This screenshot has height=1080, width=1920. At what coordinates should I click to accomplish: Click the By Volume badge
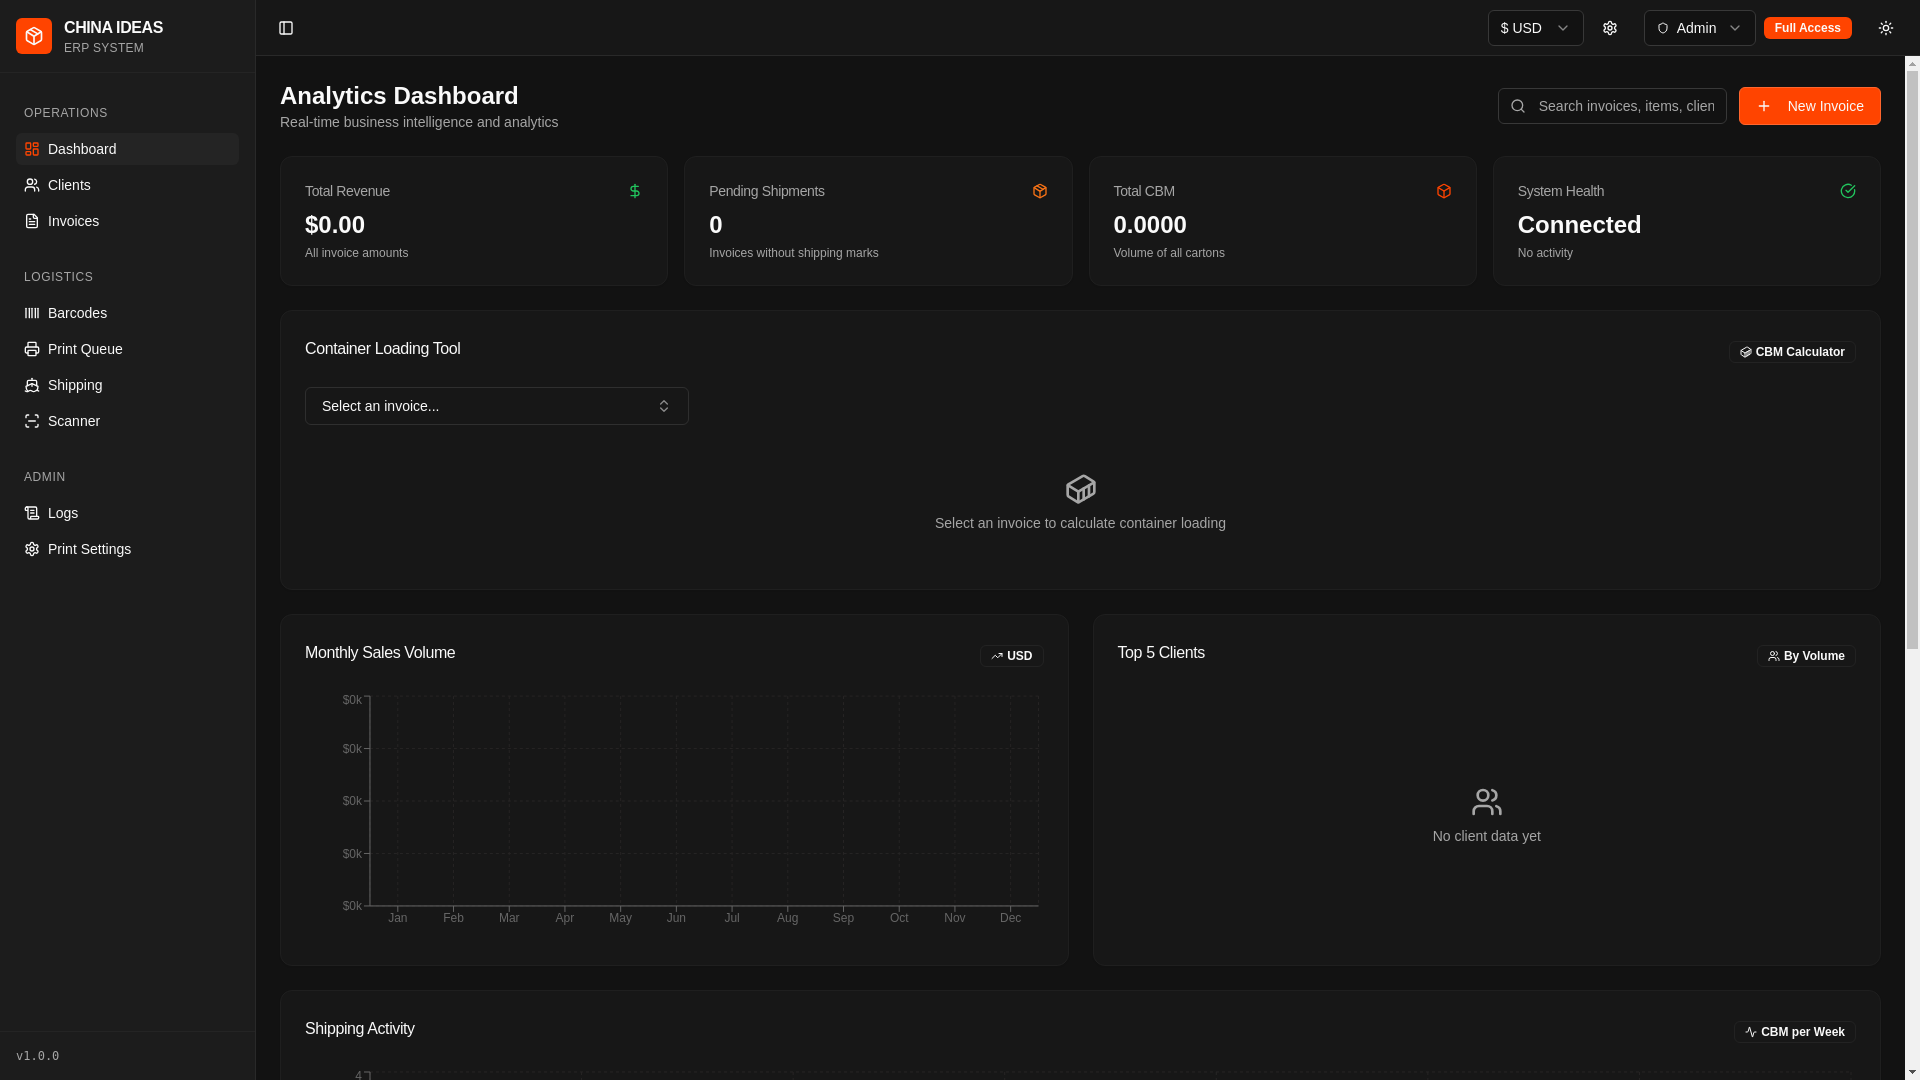1806,656
